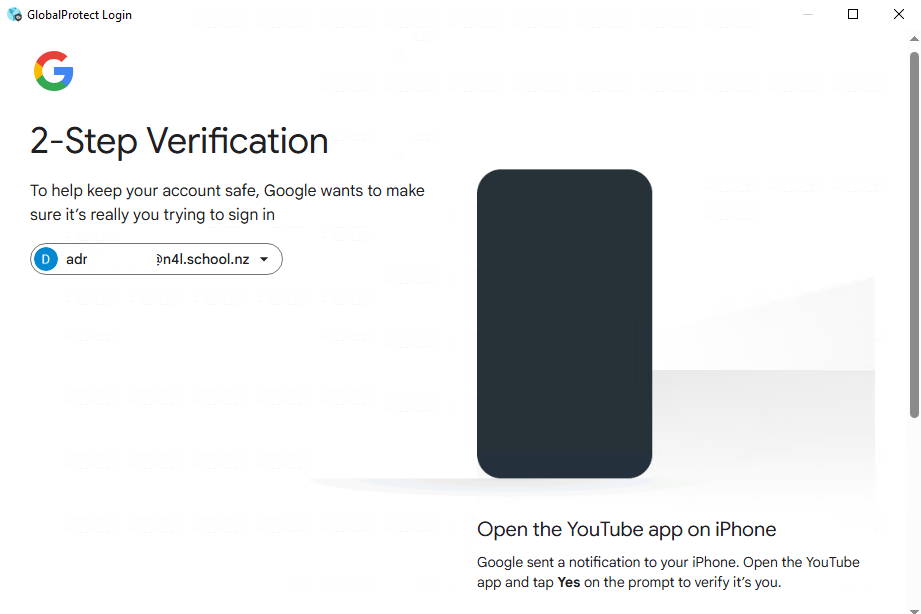Minimize the GlobalProtect Login window

807,15
